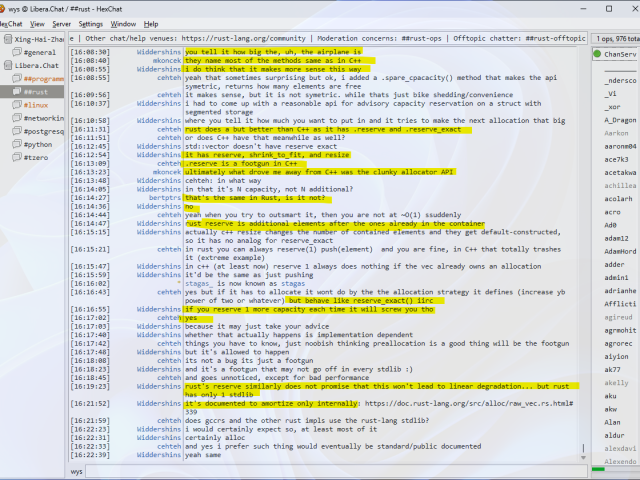
Task: Open the doc.rust-lang.org raw_vec source link
Action: coord(469,403)
